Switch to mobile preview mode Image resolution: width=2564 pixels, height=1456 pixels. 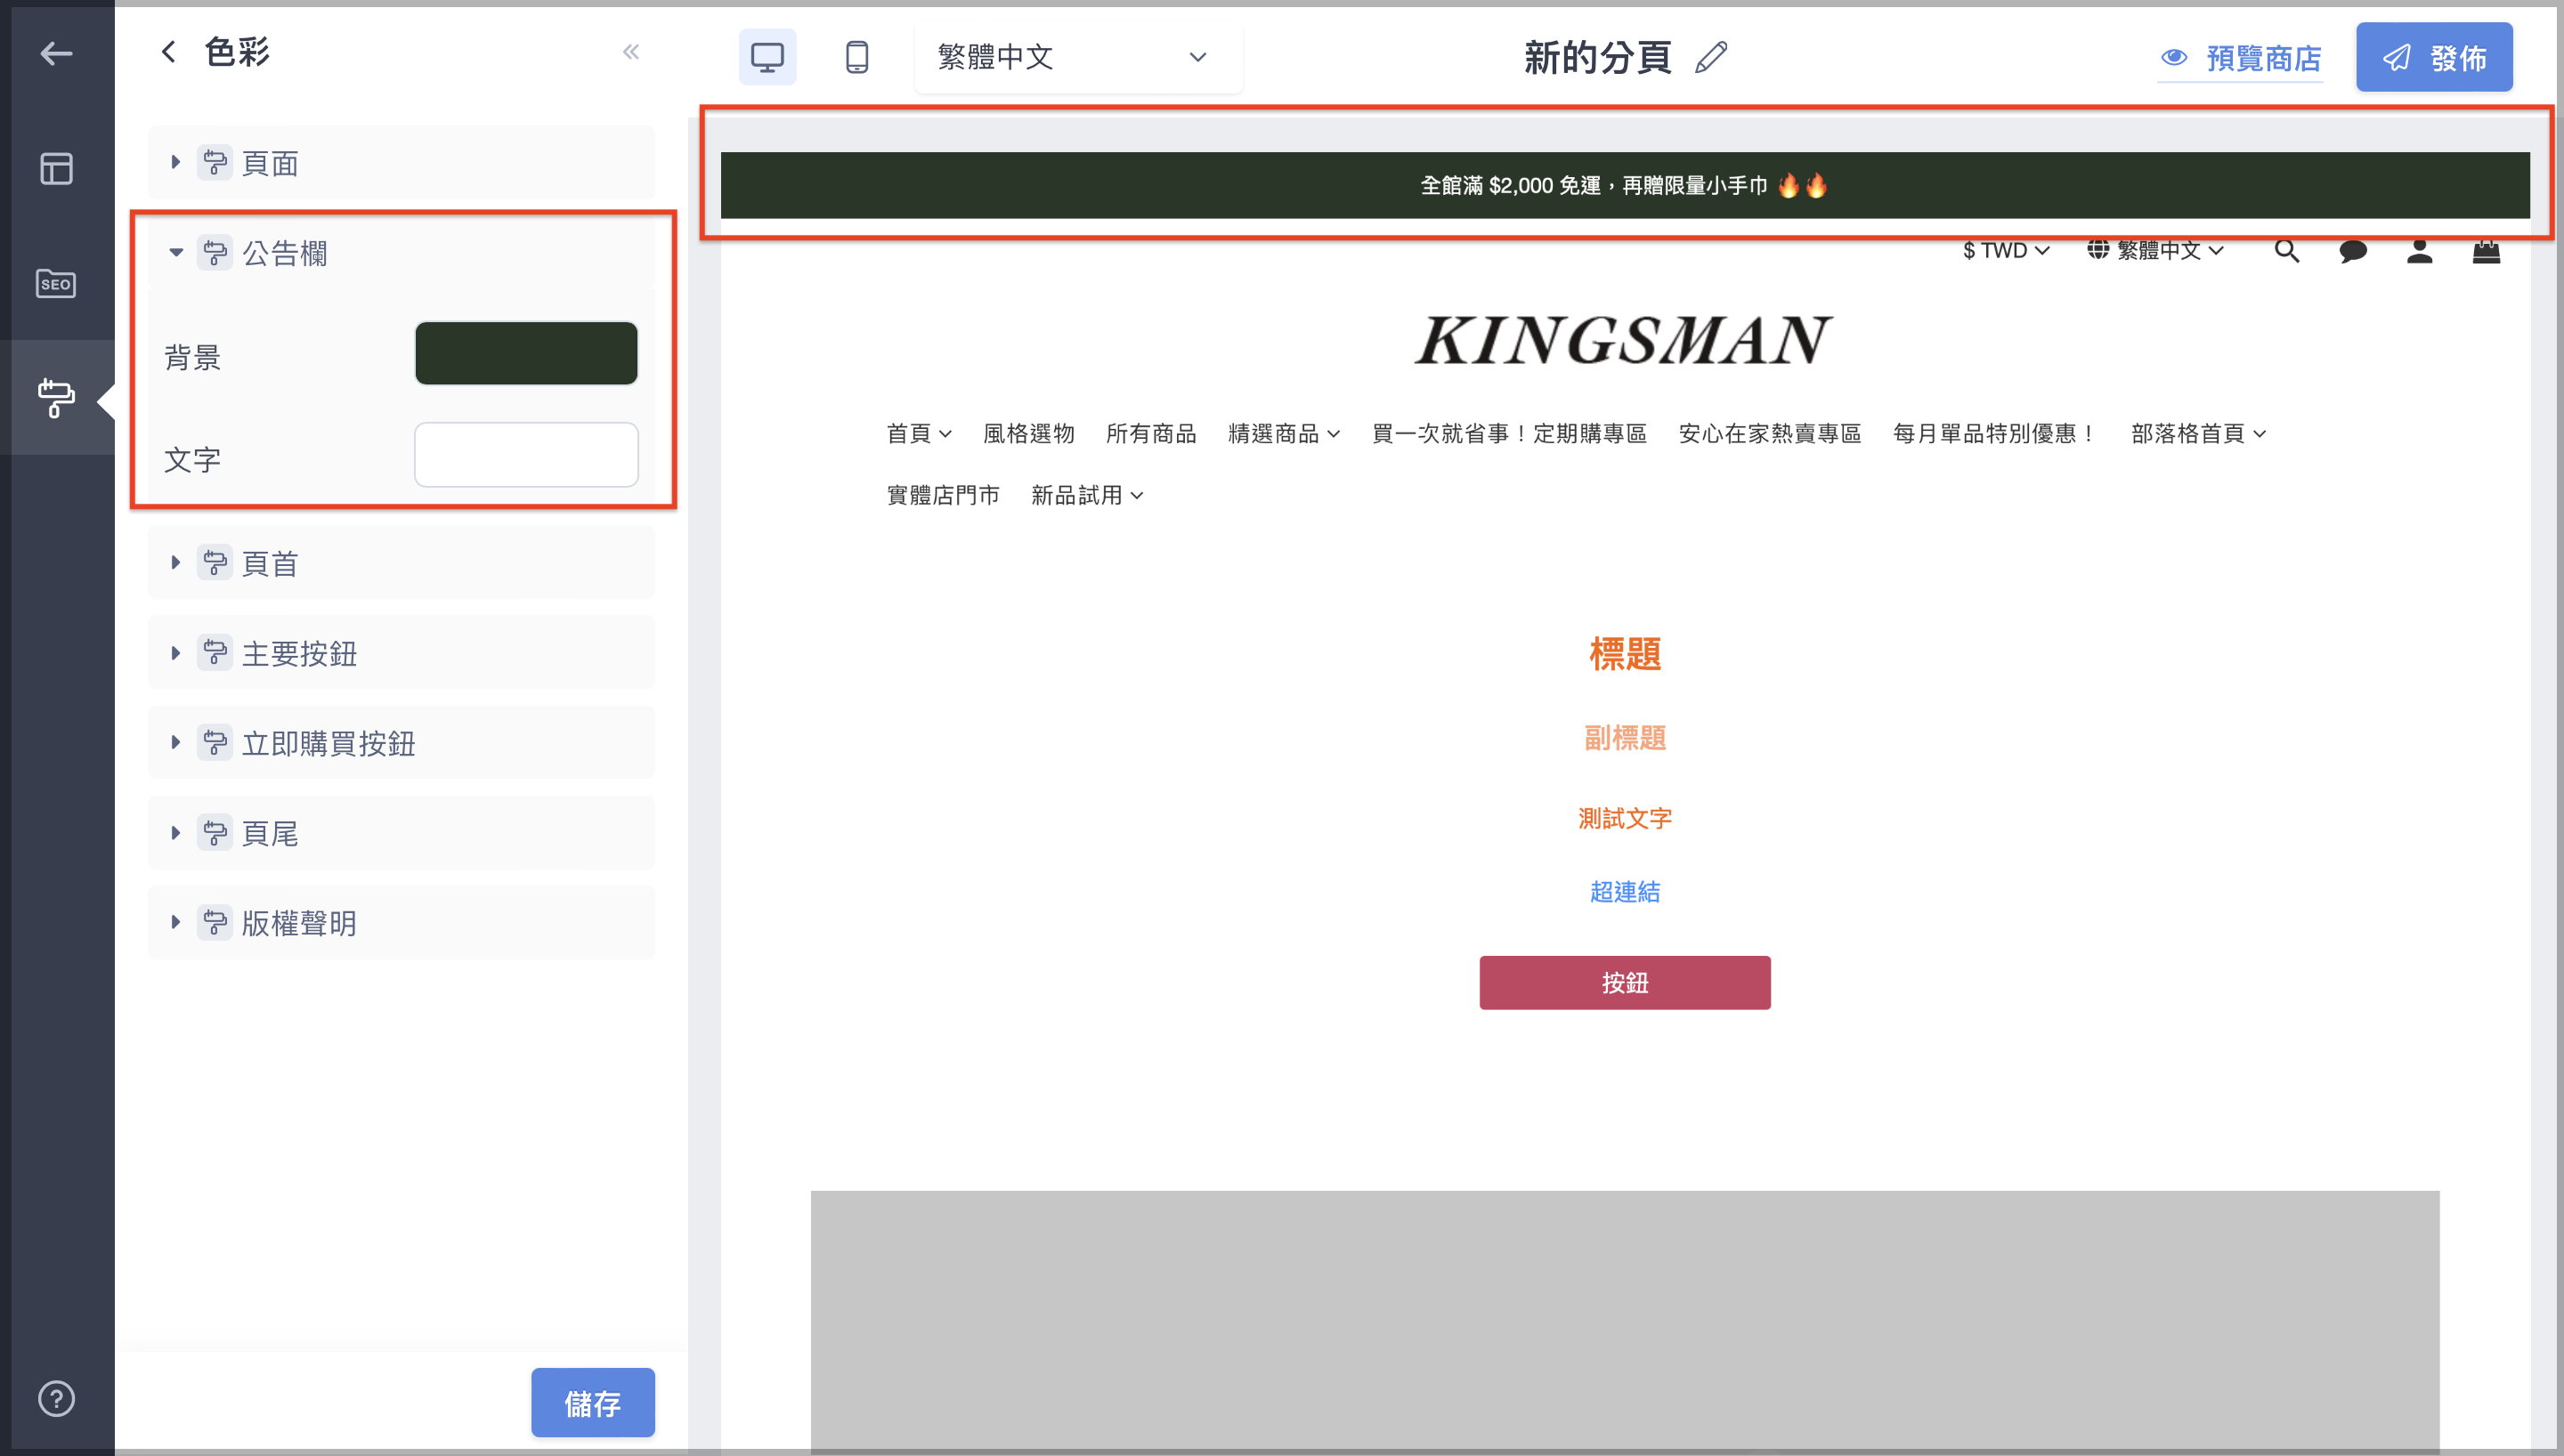[x=856, y=57]
